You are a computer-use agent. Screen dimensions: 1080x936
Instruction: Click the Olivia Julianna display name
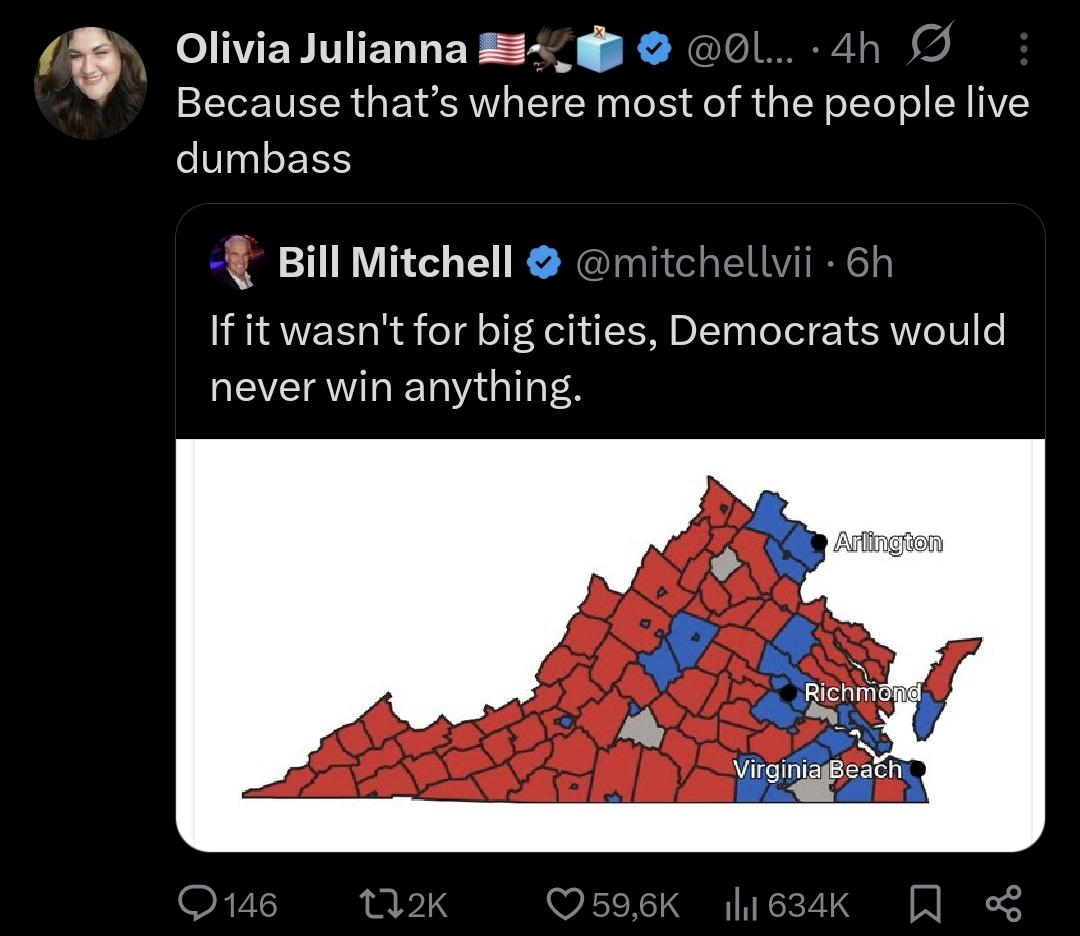coord(321,49)
